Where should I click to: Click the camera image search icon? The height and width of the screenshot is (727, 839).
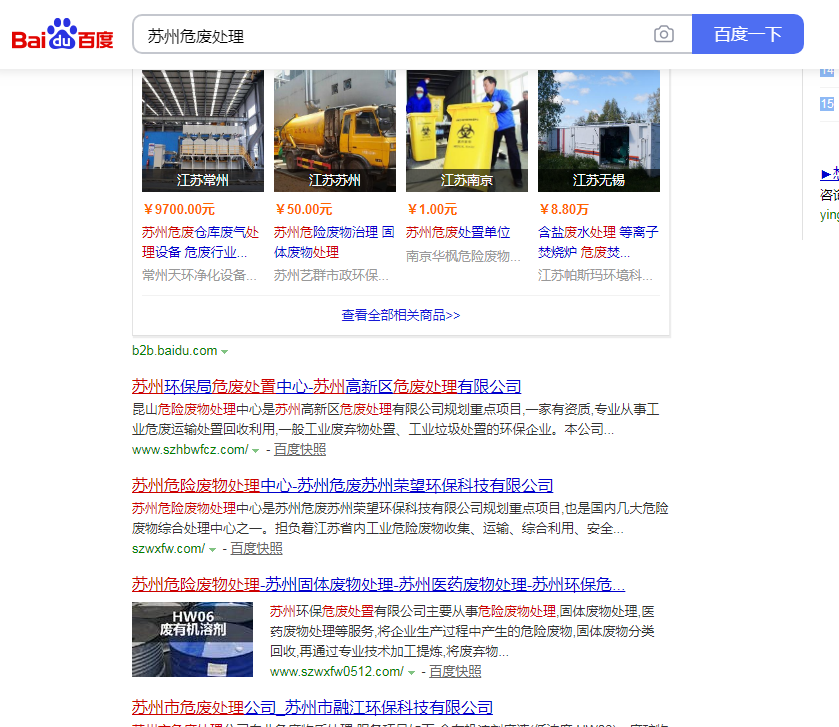(x=664, y=35)
